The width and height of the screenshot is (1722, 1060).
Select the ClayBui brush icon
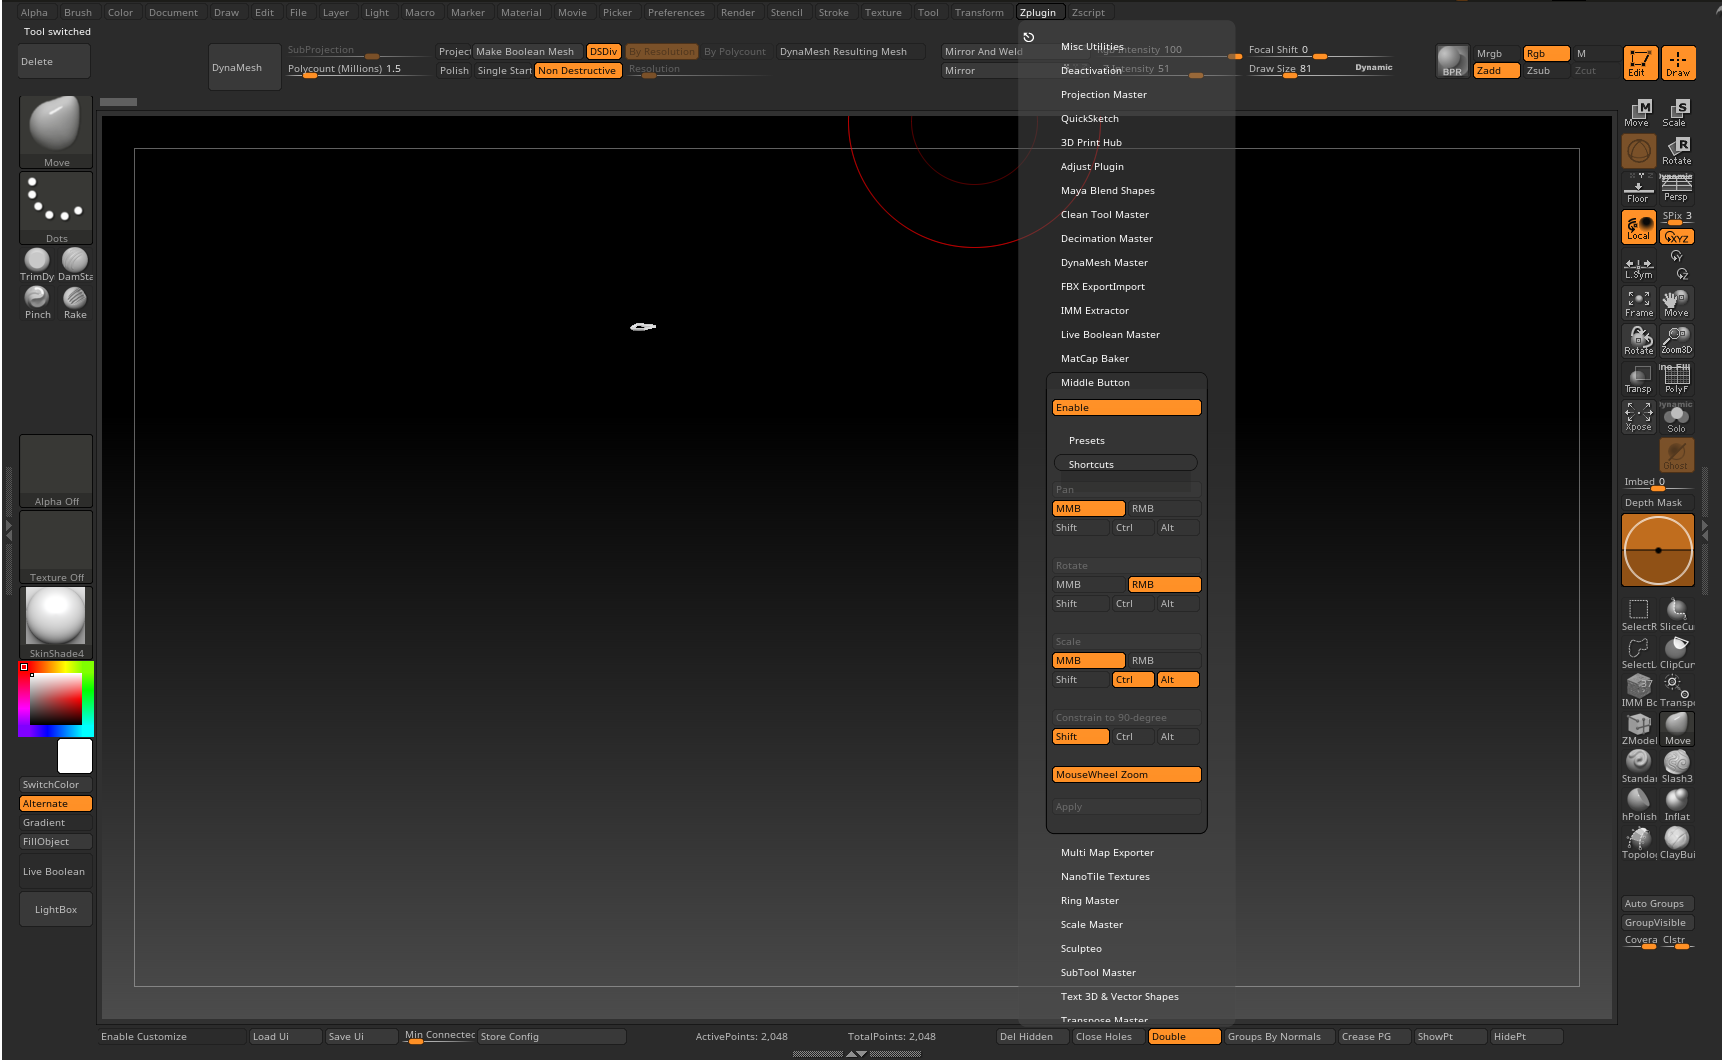point(1677,842)
